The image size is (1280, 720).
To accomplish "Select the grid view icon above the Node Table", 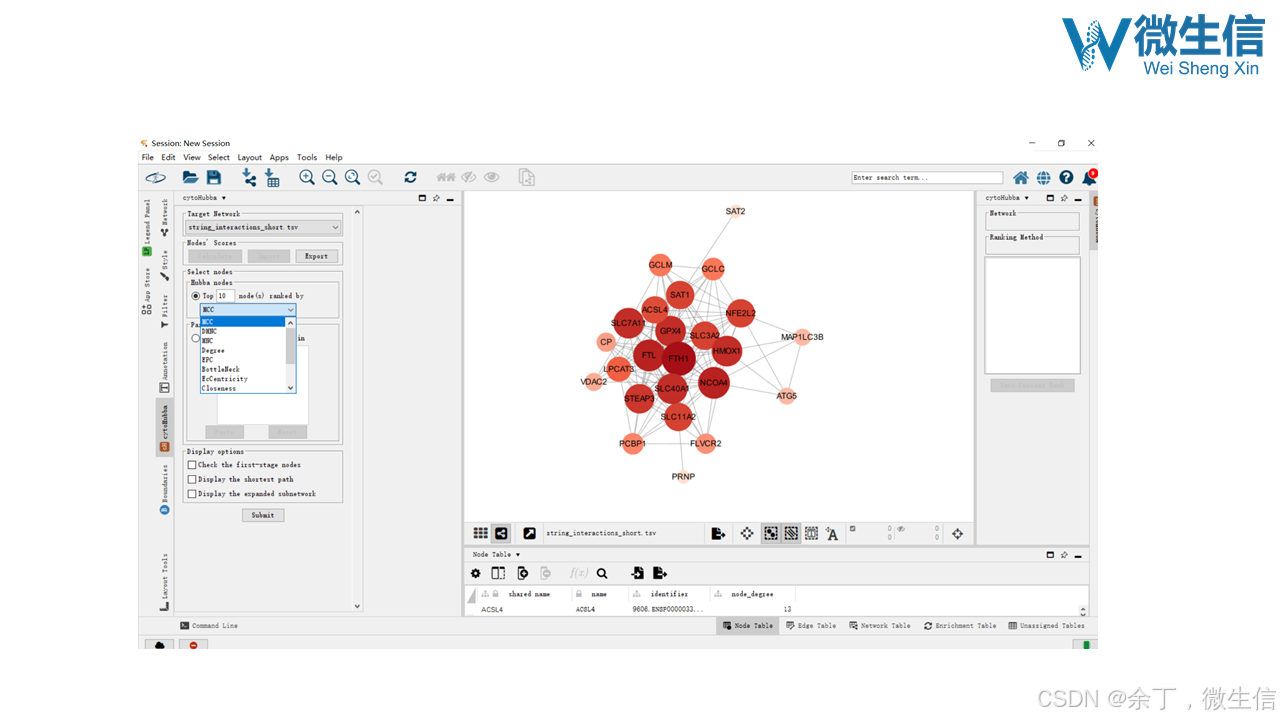I will pyautogui.click(x=481, y=533).
